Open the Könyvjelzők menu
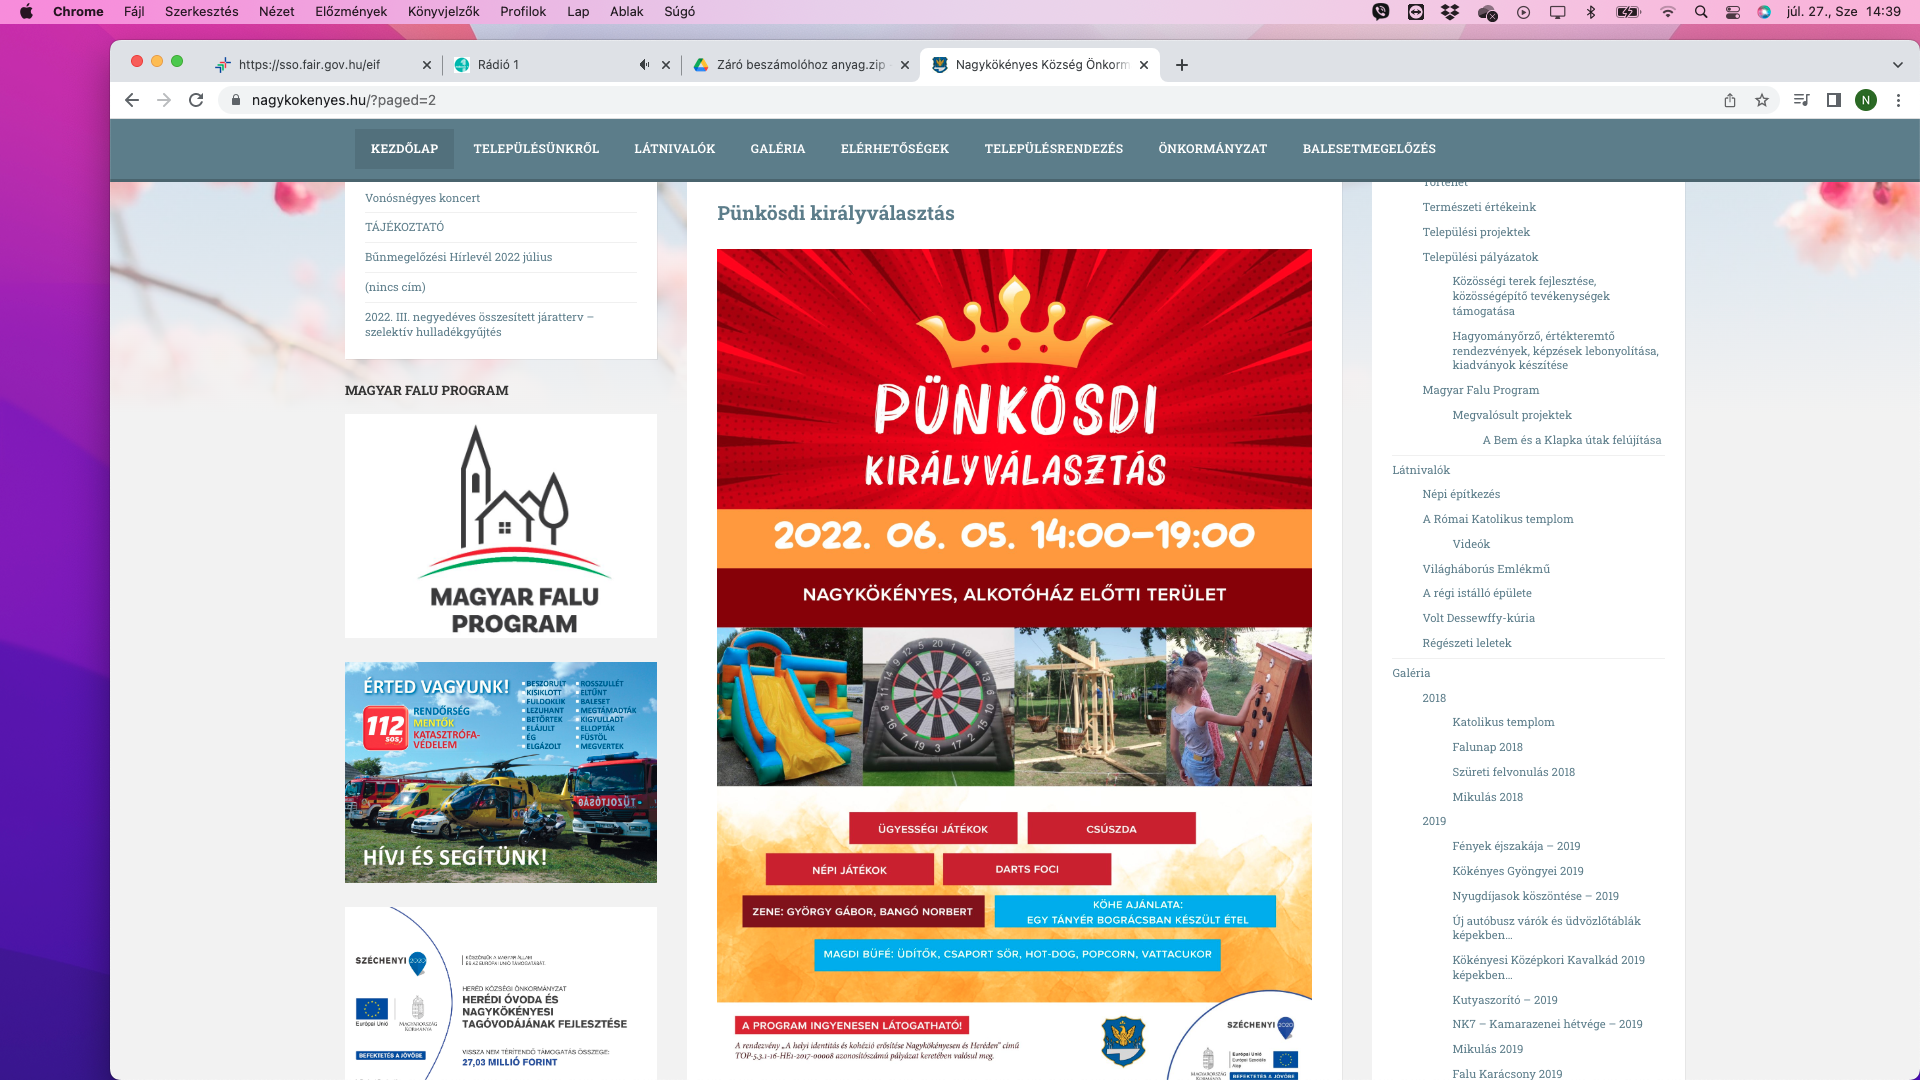 tap(443, 12)
